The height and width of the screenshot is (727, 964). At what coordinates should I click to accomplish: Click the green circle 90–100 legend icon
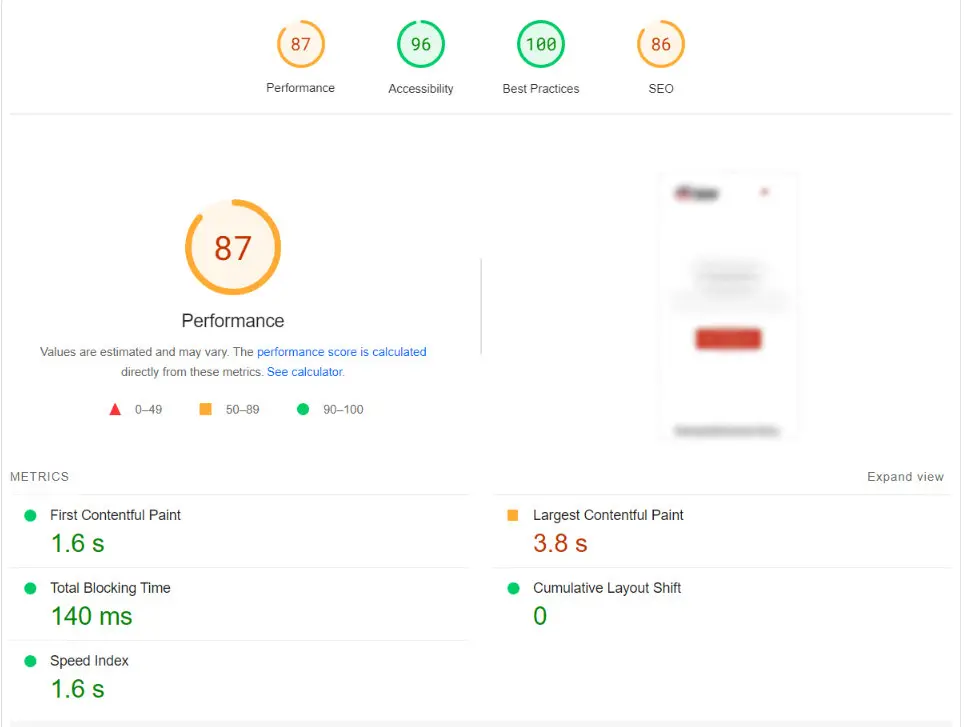tap(303, 409)
